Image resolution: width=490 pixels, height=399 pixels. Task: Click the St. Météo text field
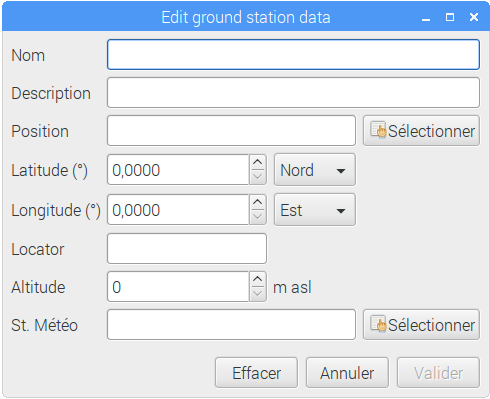point(231,325)
